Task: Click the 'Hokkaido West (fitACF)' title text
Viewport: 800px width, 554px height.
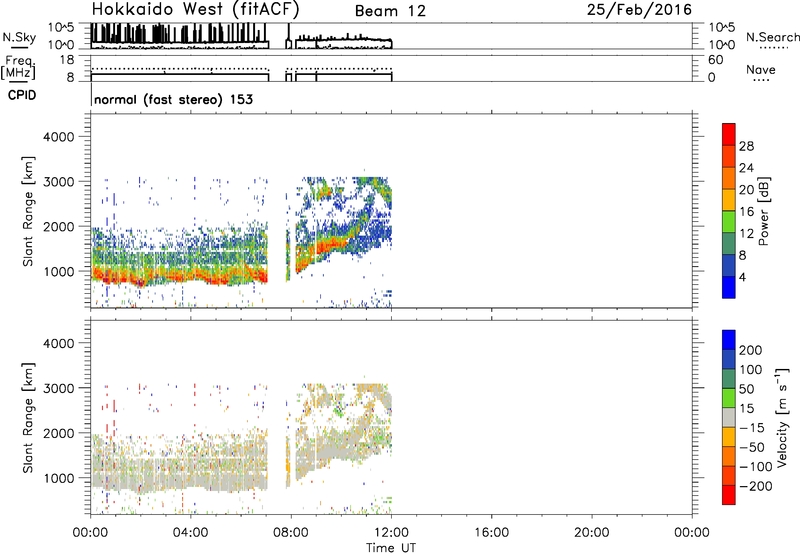Action: point(195,10)
